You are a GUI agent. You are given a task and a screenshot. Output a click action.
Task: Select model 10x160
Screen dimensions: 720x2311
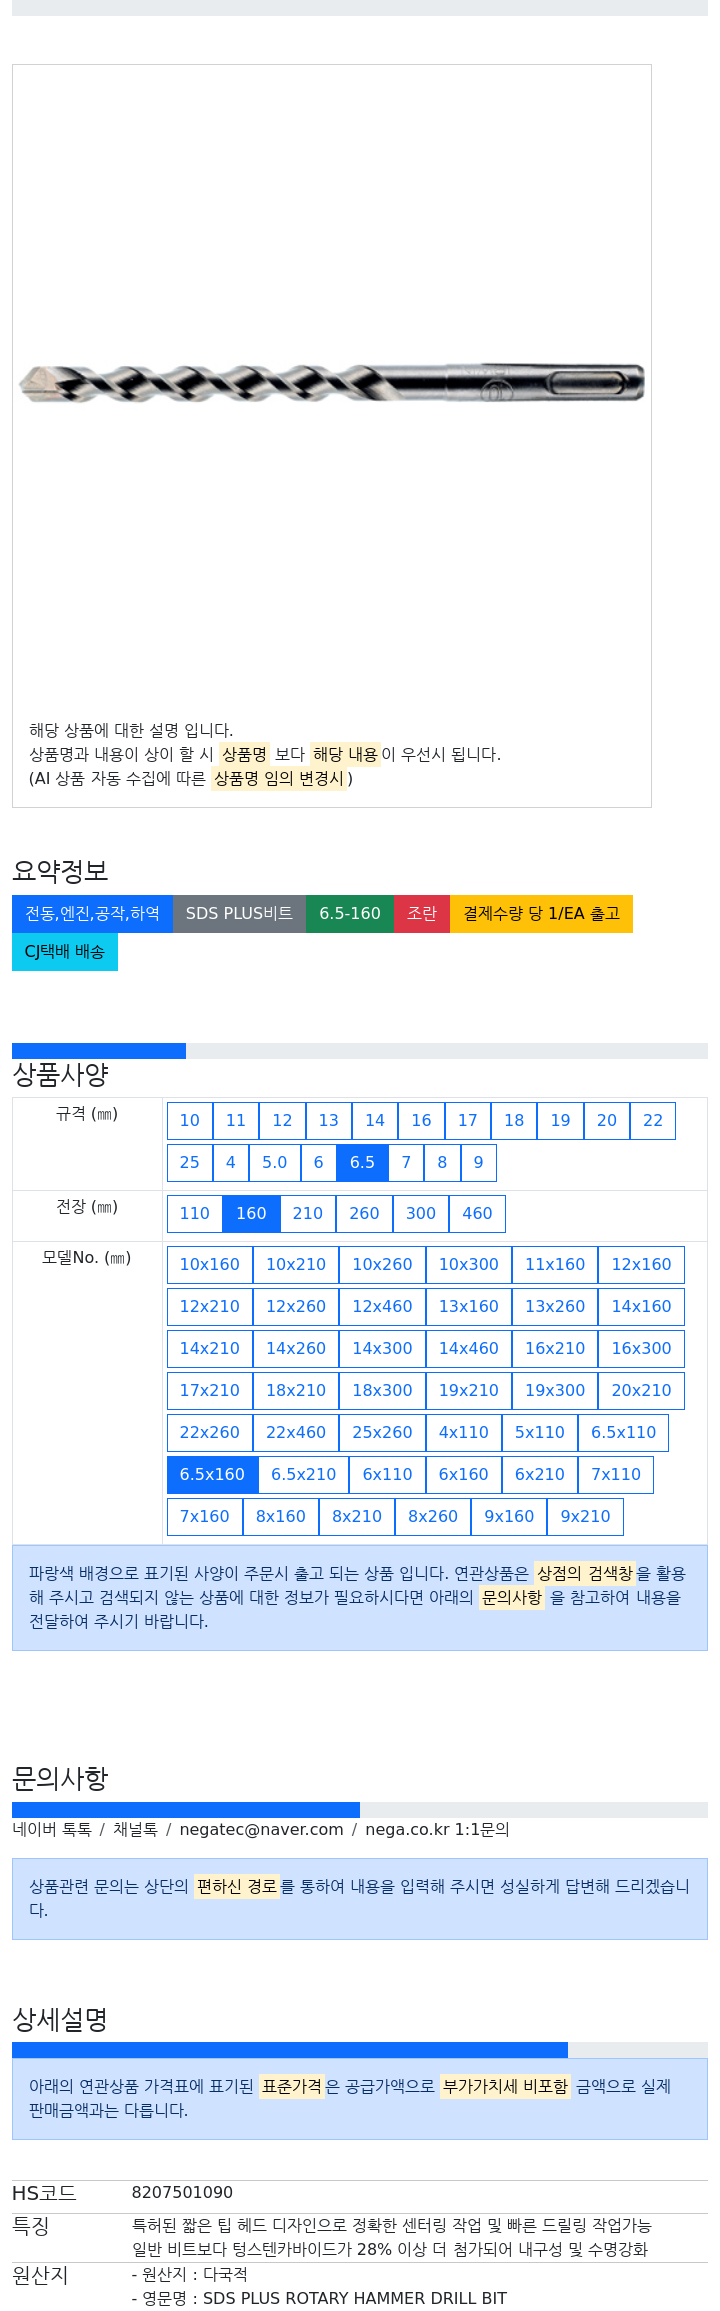pyautogui.click(x=210, y=1264)
